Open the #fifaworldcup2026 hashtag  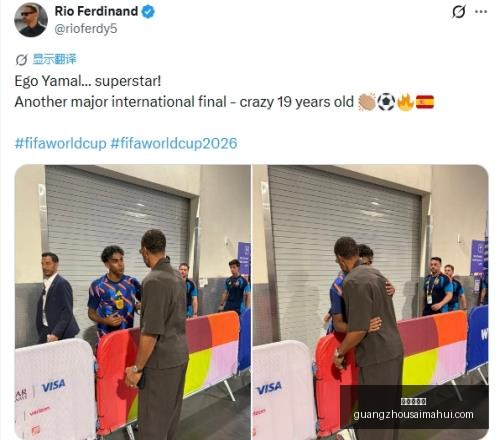point(174,143)
